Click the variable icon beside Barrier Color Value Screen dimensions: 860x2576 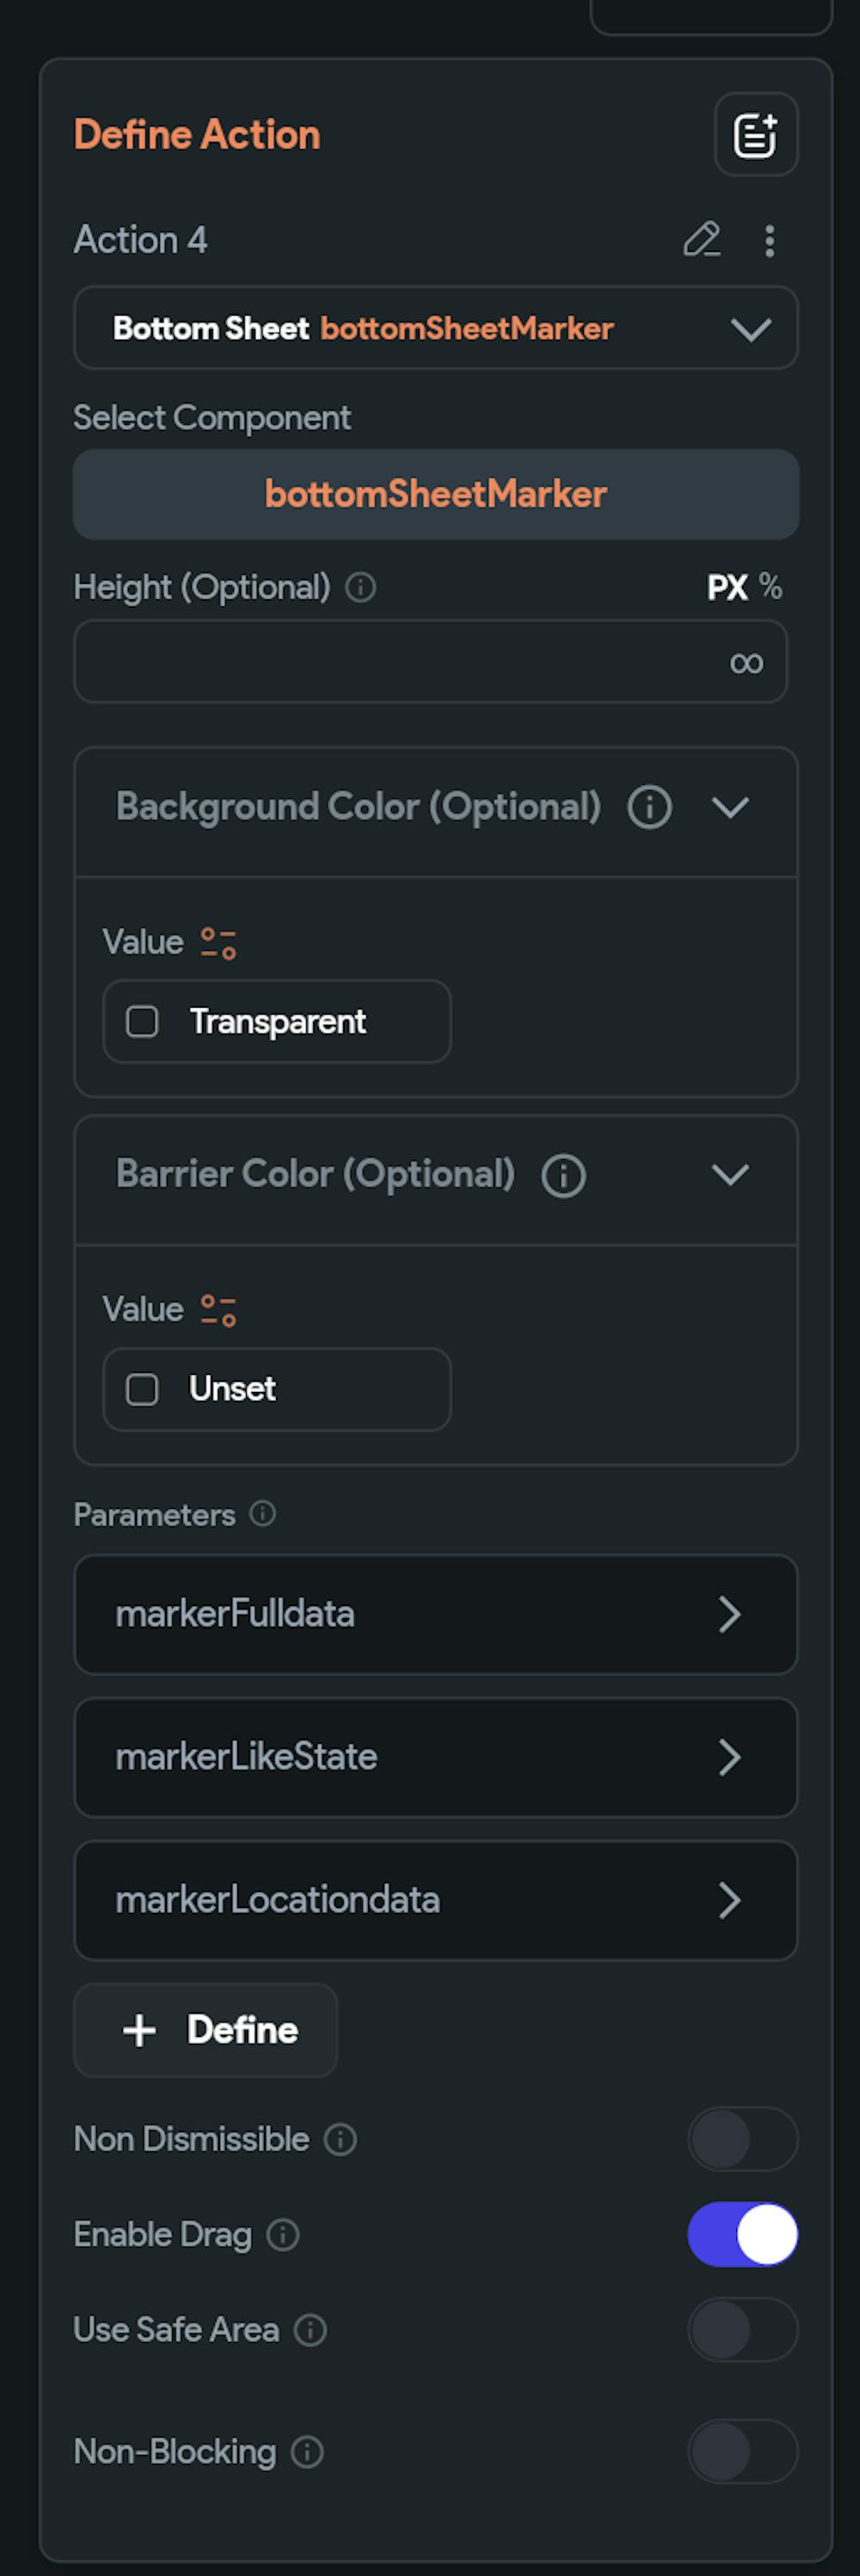click(218, 1310)
